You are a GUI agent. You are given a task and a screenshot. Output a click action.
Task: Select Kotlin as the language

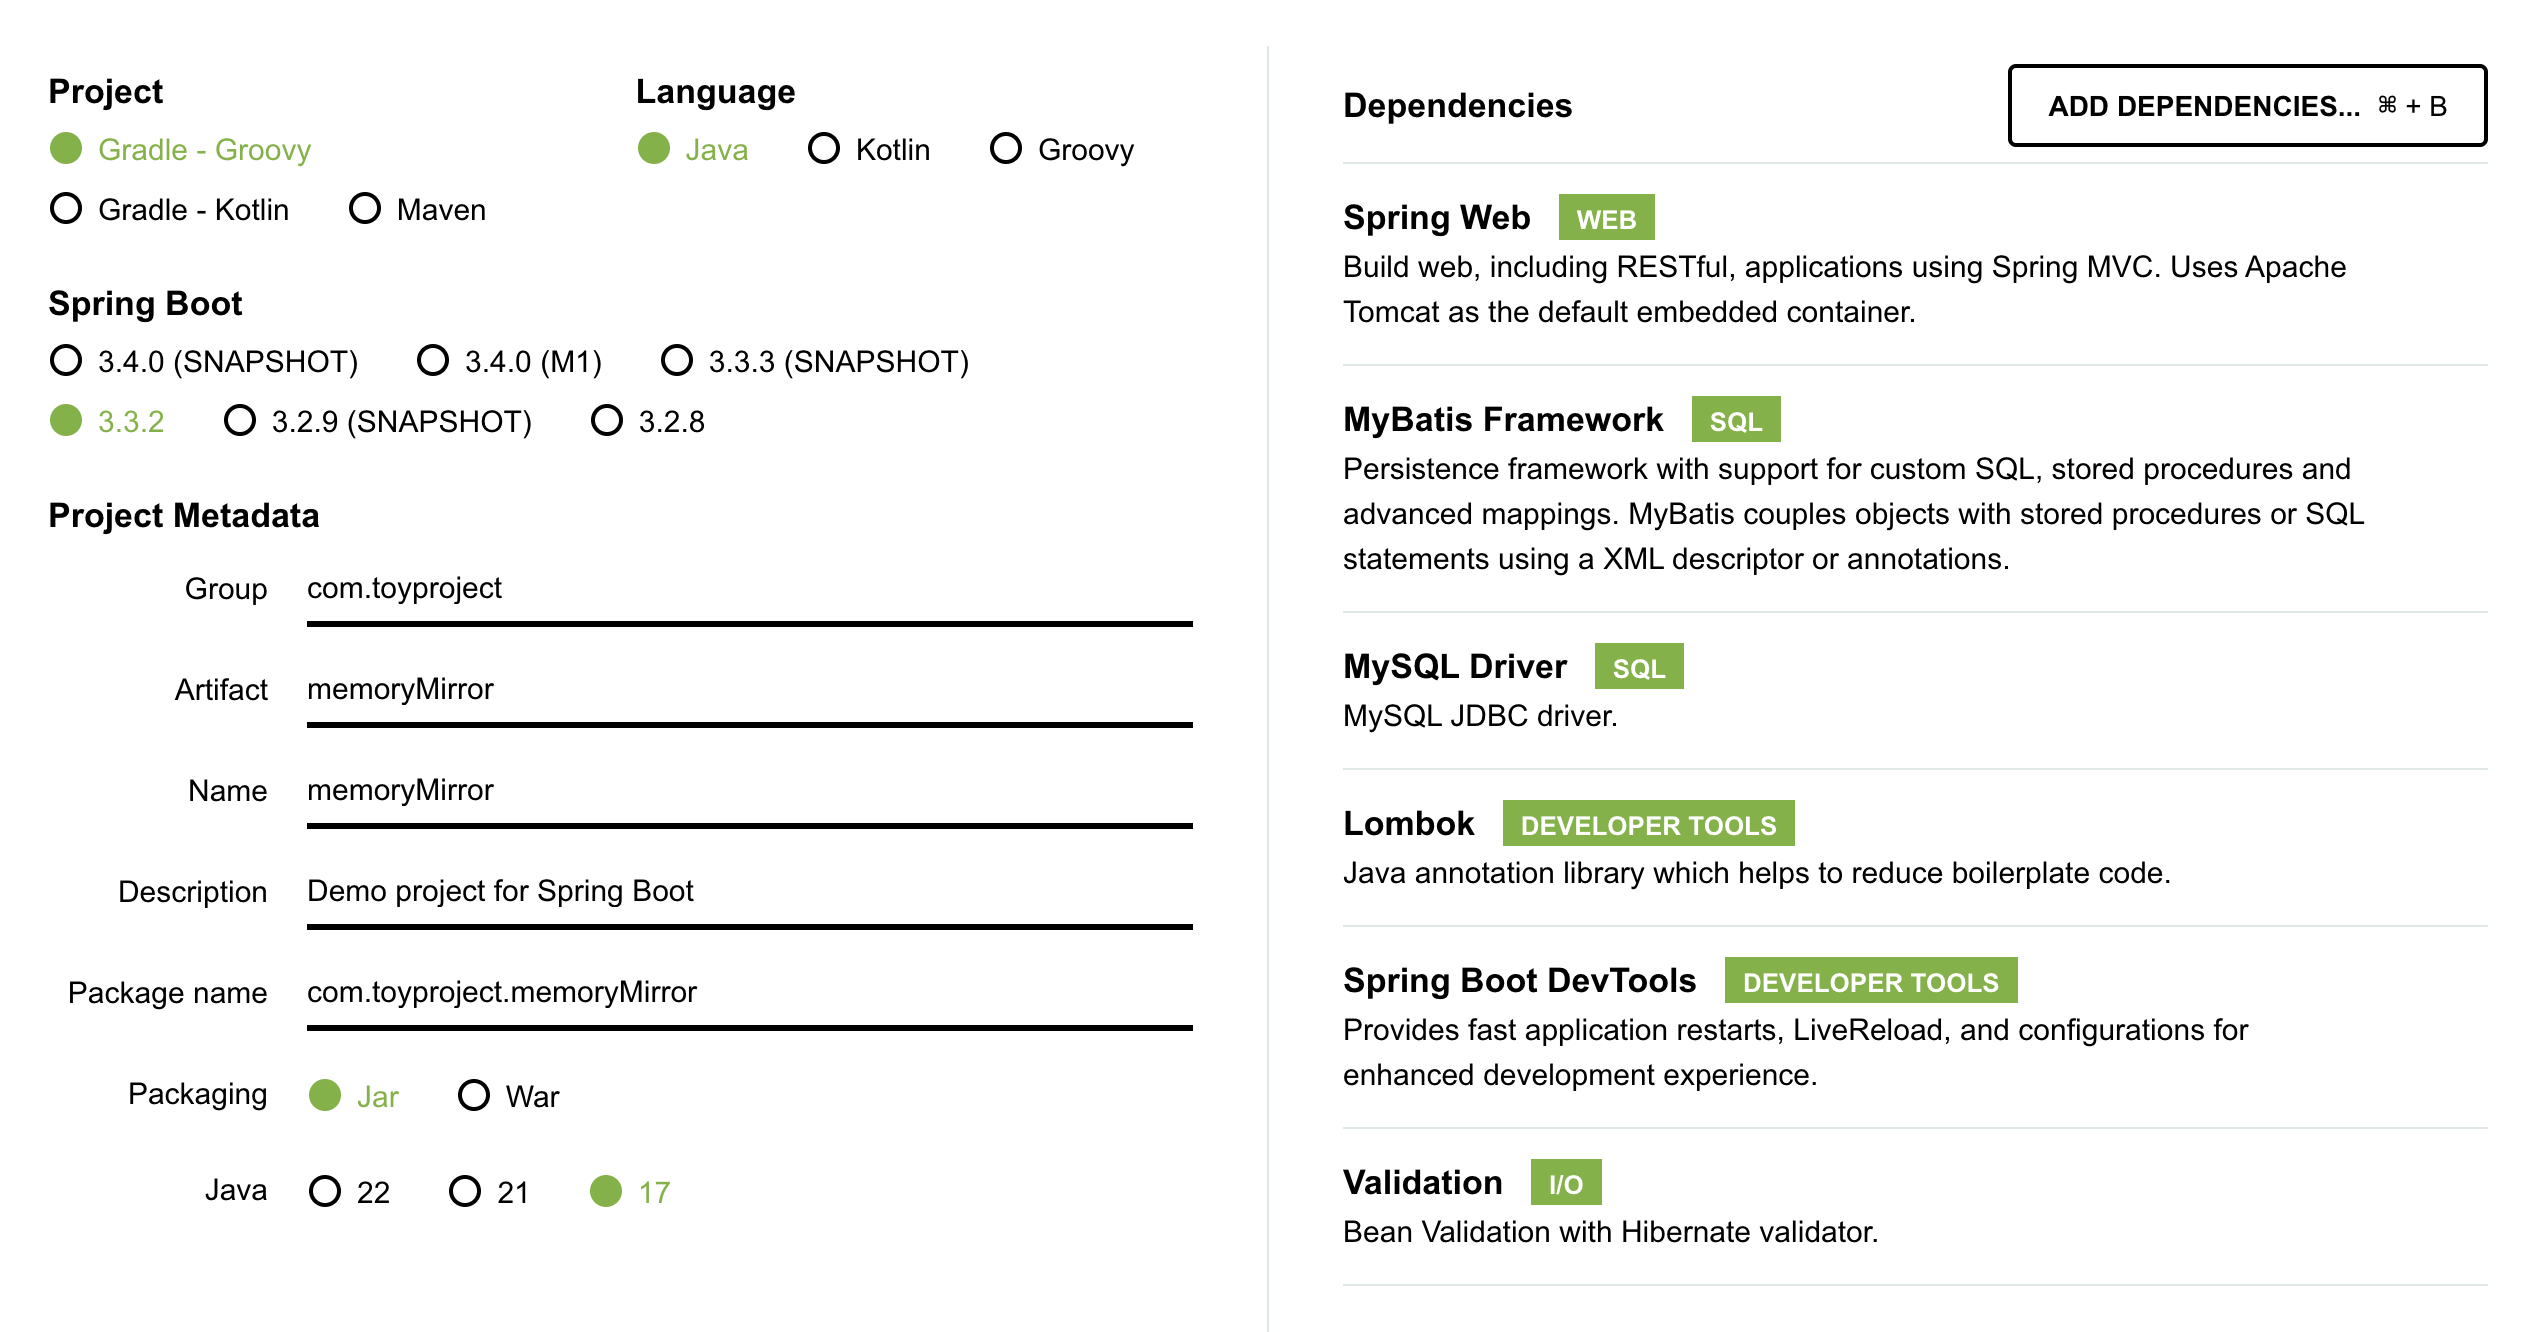pos(824,149)
